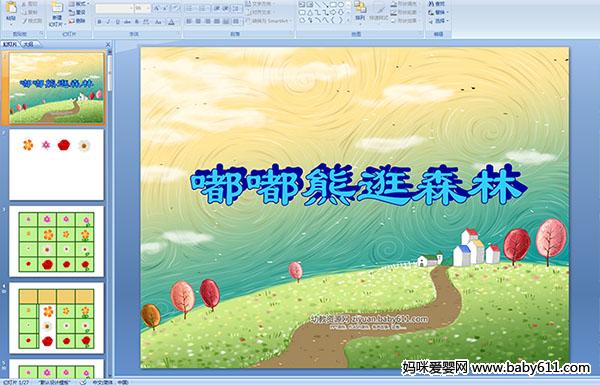This screenshot has width=600, height=385.
Task: Toggle underline formatting
Action: (x=117, y=22)
